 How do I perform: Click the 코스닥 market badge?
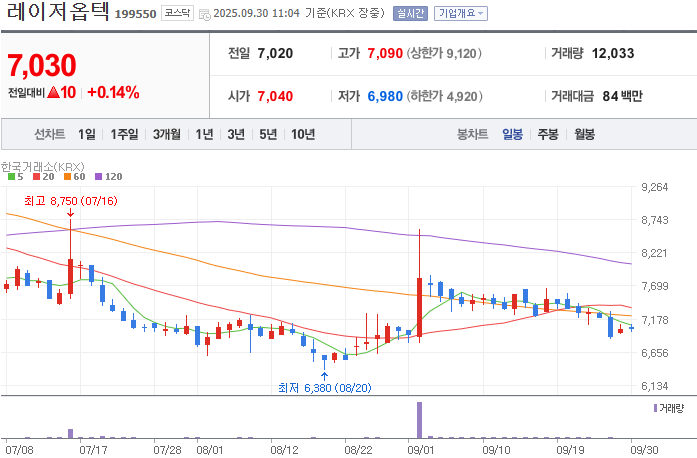[177, 13]
